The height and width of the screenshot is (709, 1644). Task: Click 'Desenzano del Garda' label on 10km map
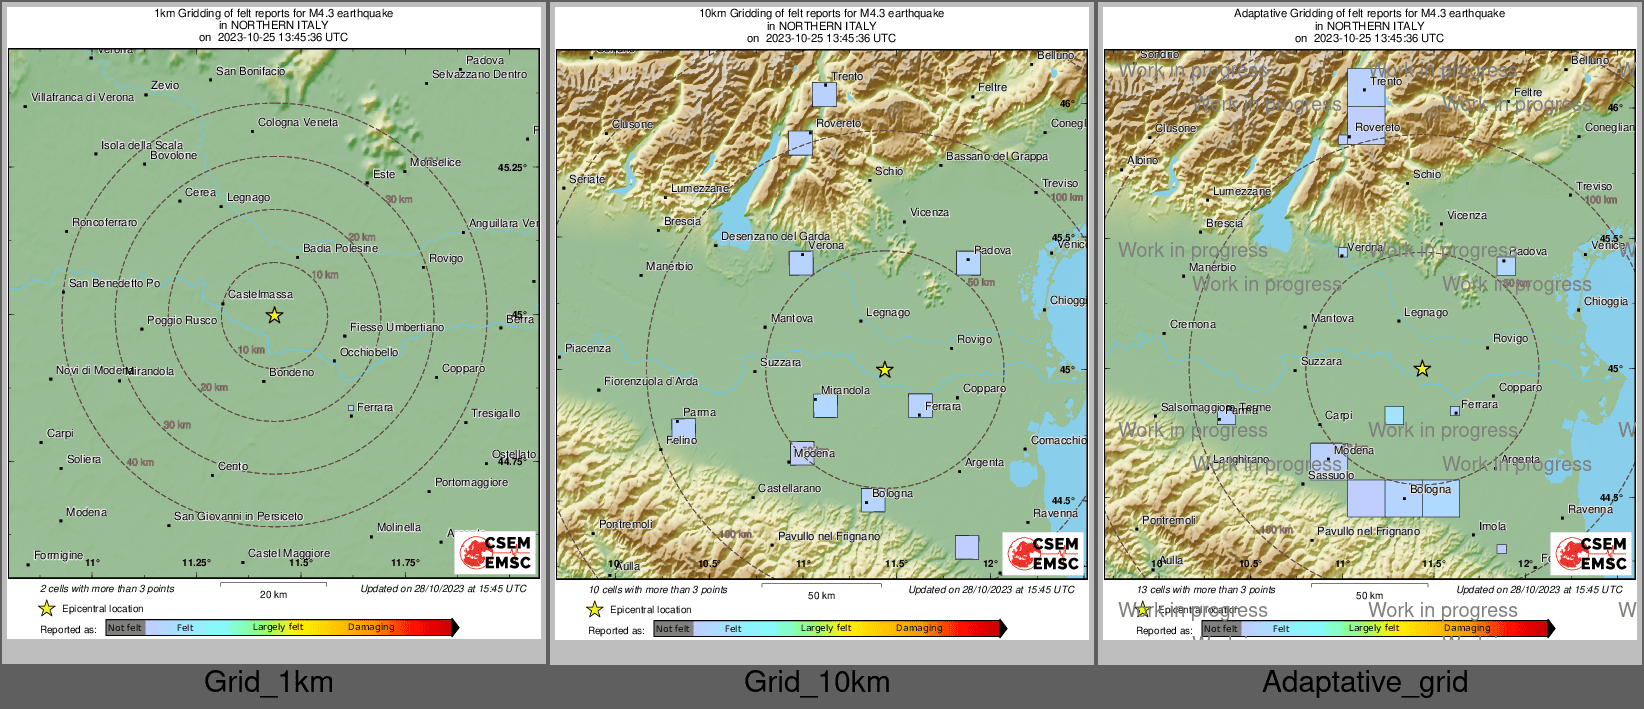click(775, 237)
